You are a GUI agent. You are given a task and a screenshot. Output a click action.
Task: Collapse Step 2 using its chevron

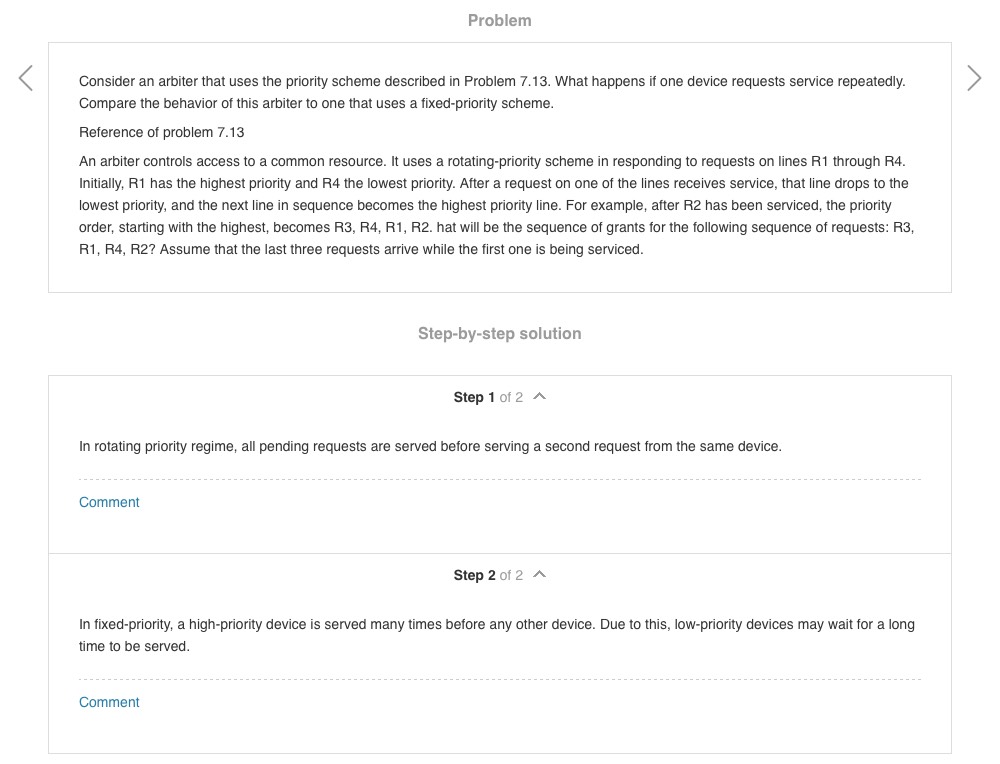(x=540, y=575)
